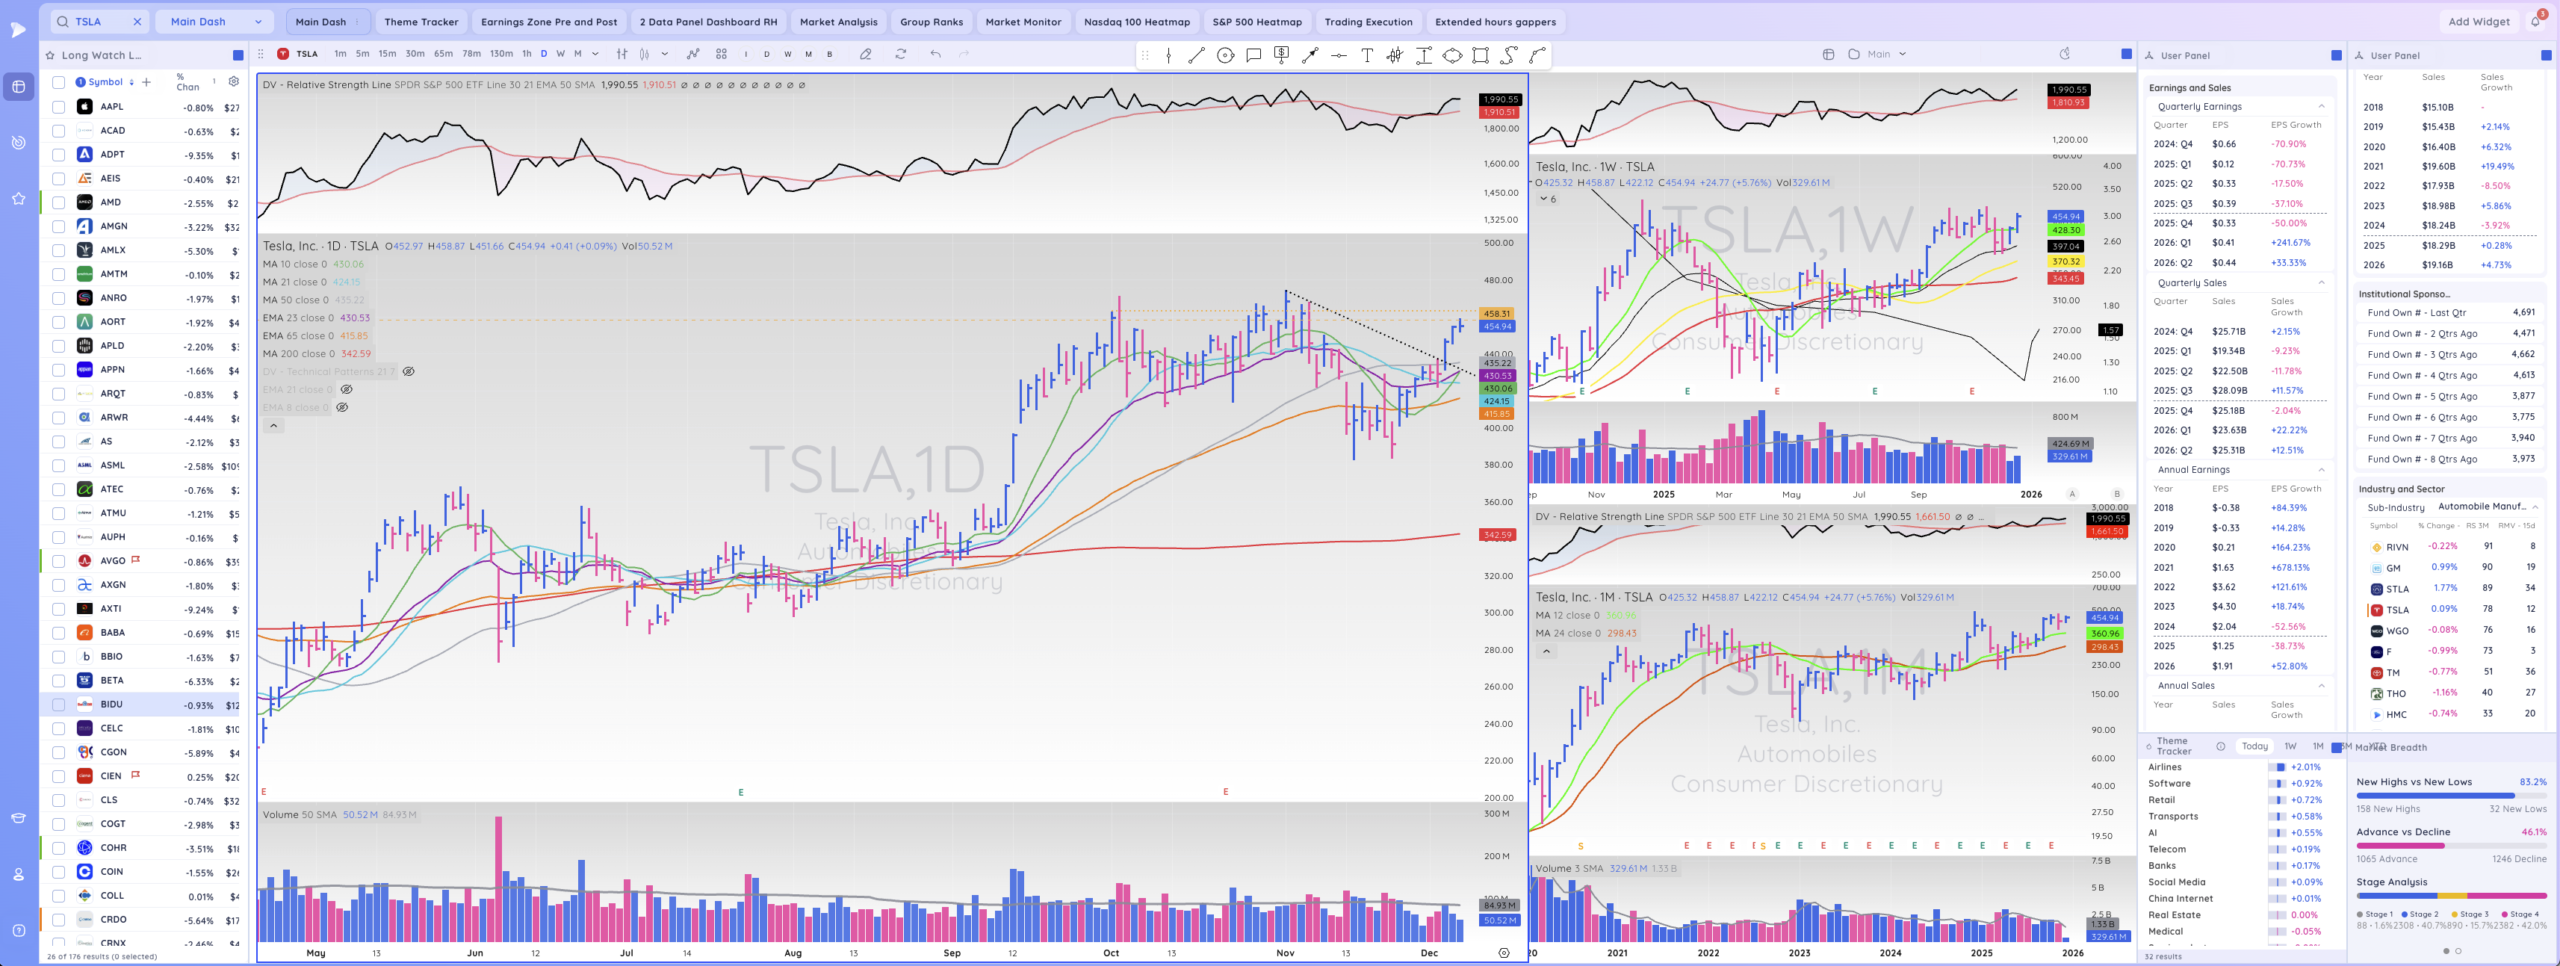Select the ellipse shape tool

[1452, 55]
